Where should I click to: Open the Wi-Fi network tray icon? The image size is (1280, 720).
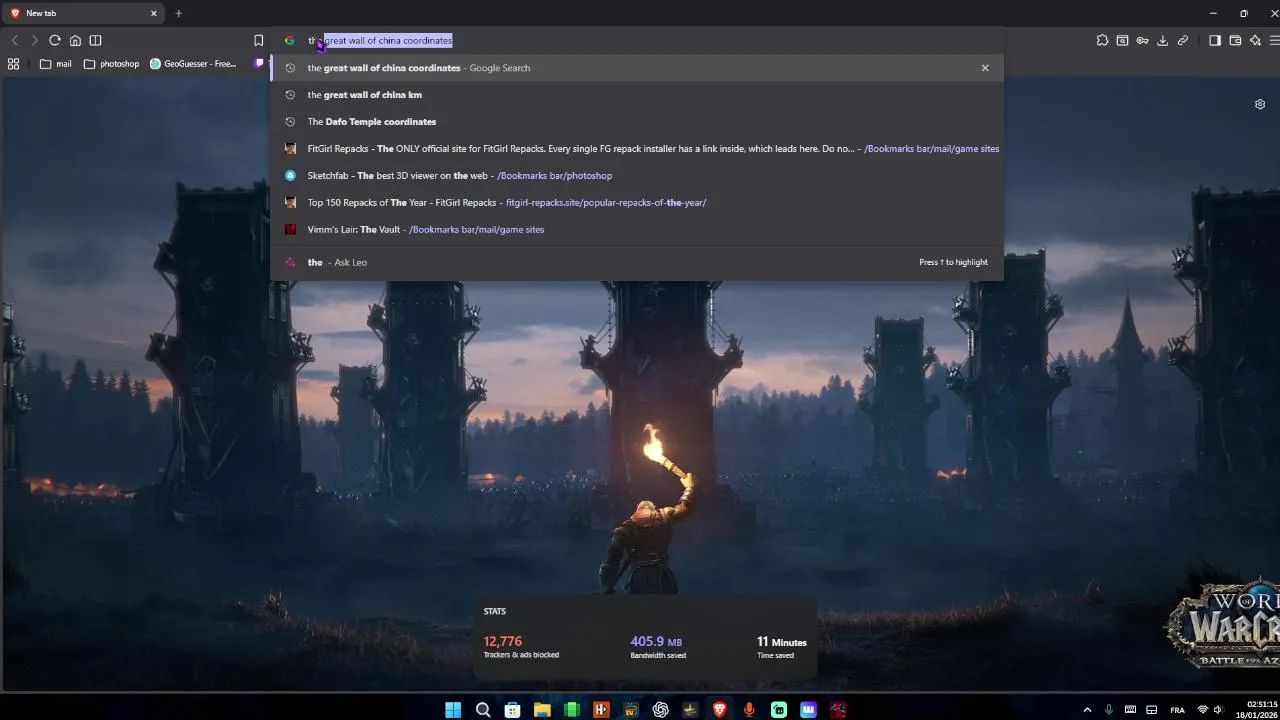pyautogui.click(x=1202, y=710)
